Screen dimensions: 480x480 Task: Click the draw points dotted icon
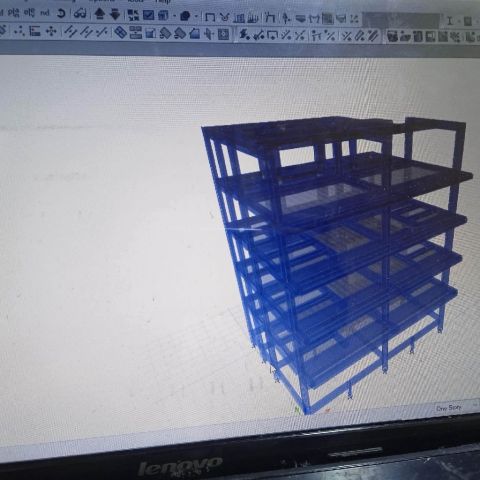[19, 32]
